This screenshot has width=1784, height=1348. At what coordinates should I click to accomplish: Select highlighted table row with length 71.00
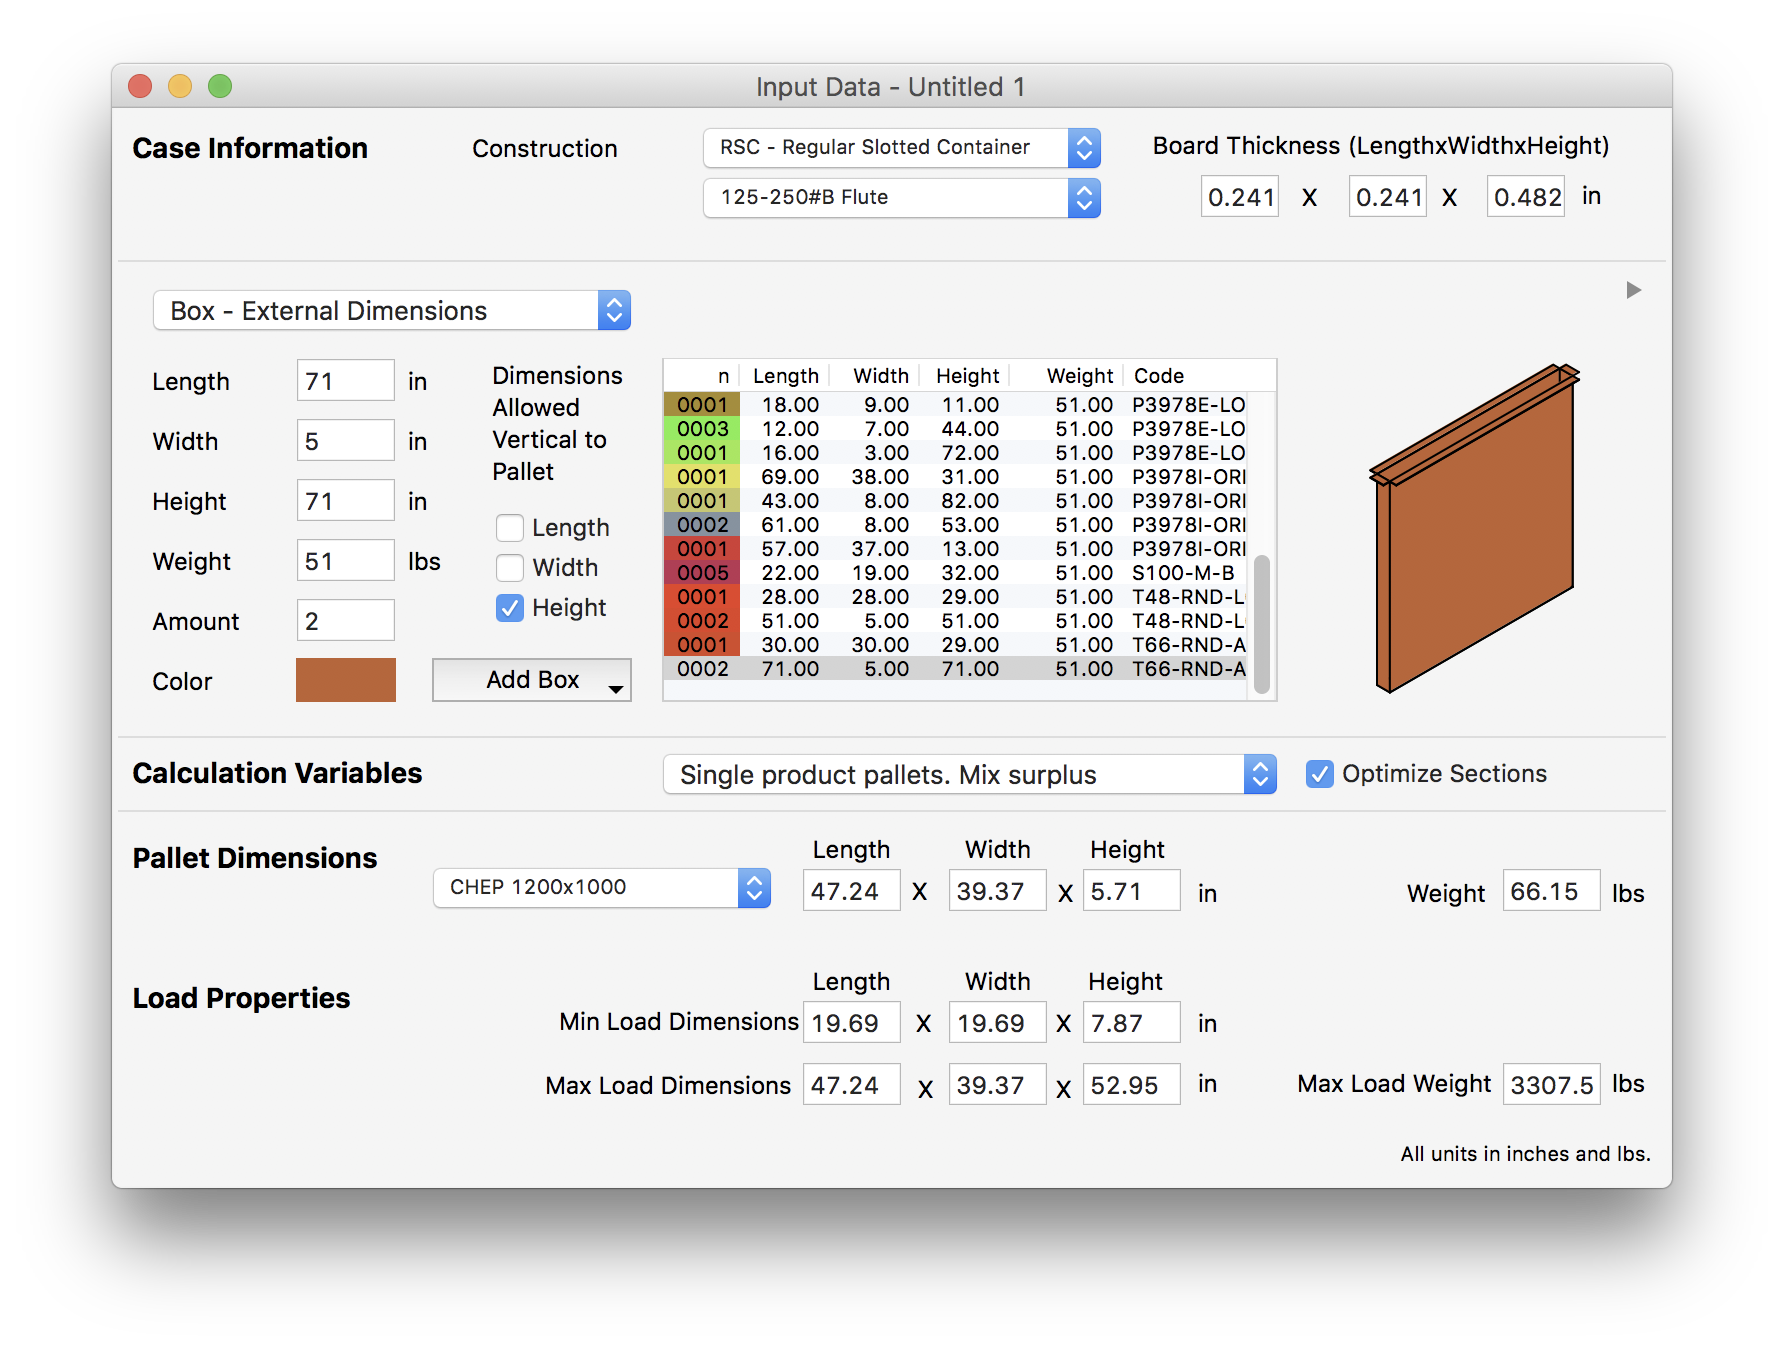[x=956, y=669]
